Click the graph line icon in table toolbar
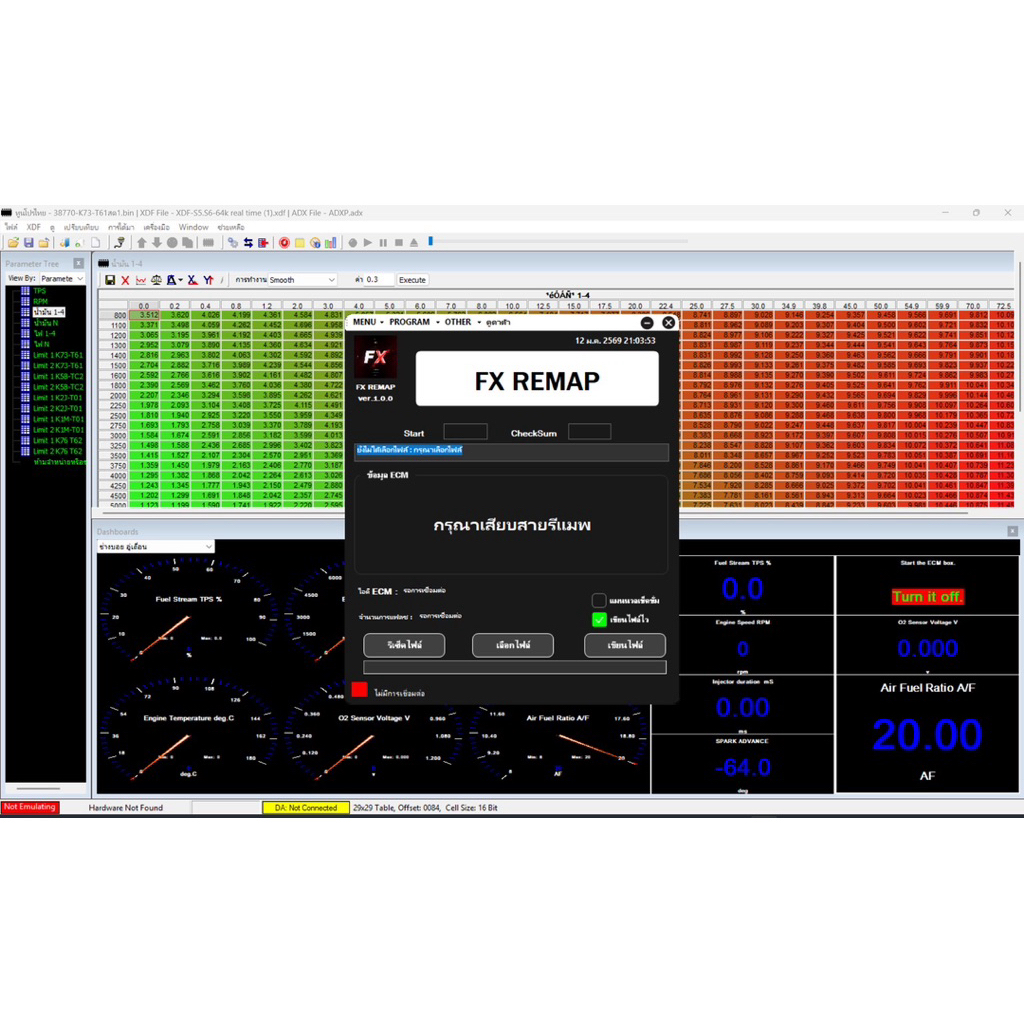The height and width of the screenshot is (1024, 1024). click(140, 280)
